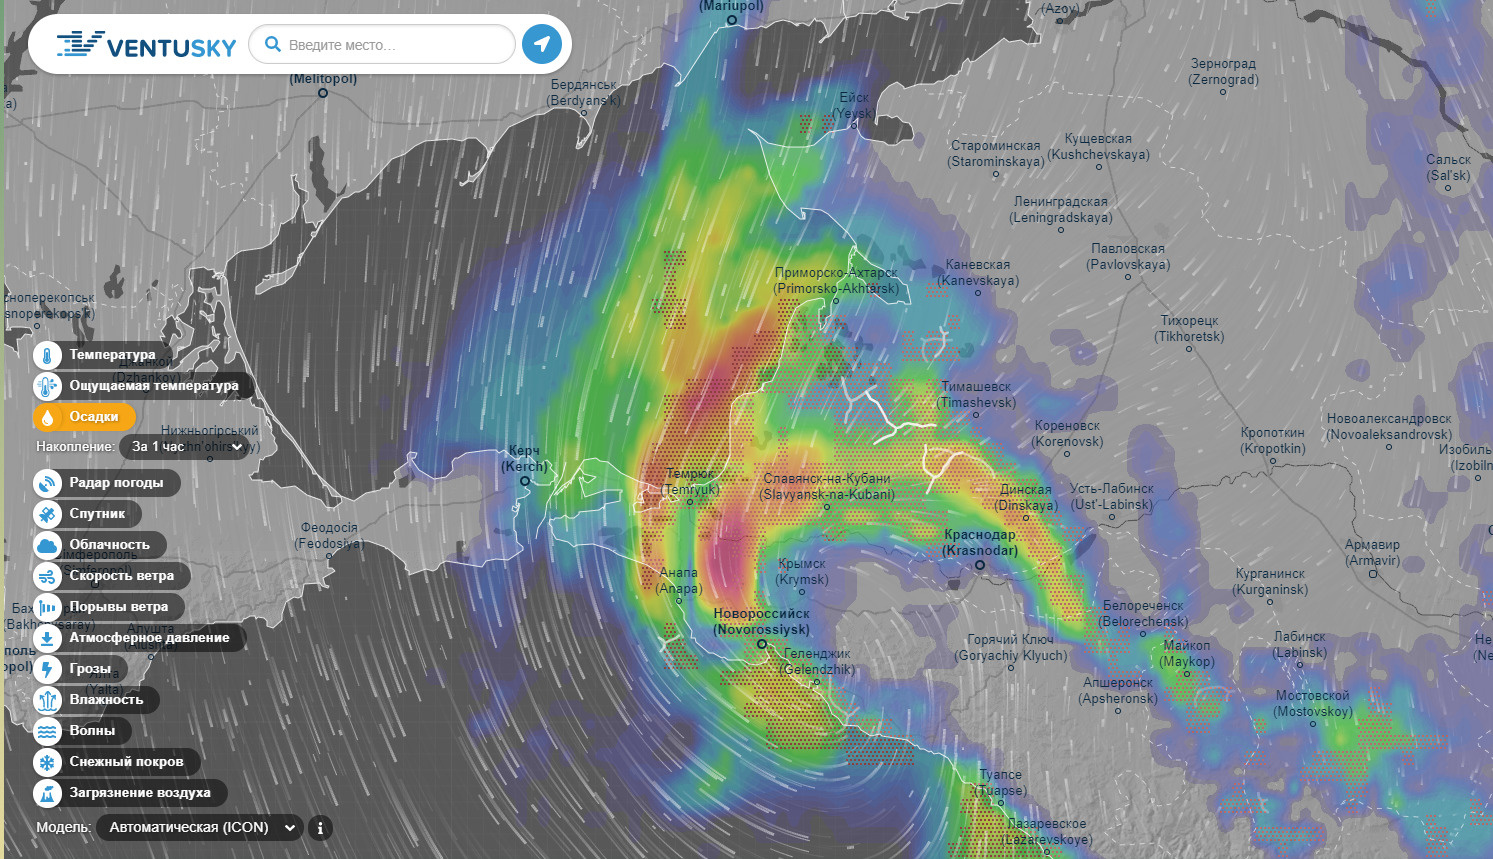Click the Новороссийск city marker
The width and height of the screenshot is (1493, 859).
761,644
